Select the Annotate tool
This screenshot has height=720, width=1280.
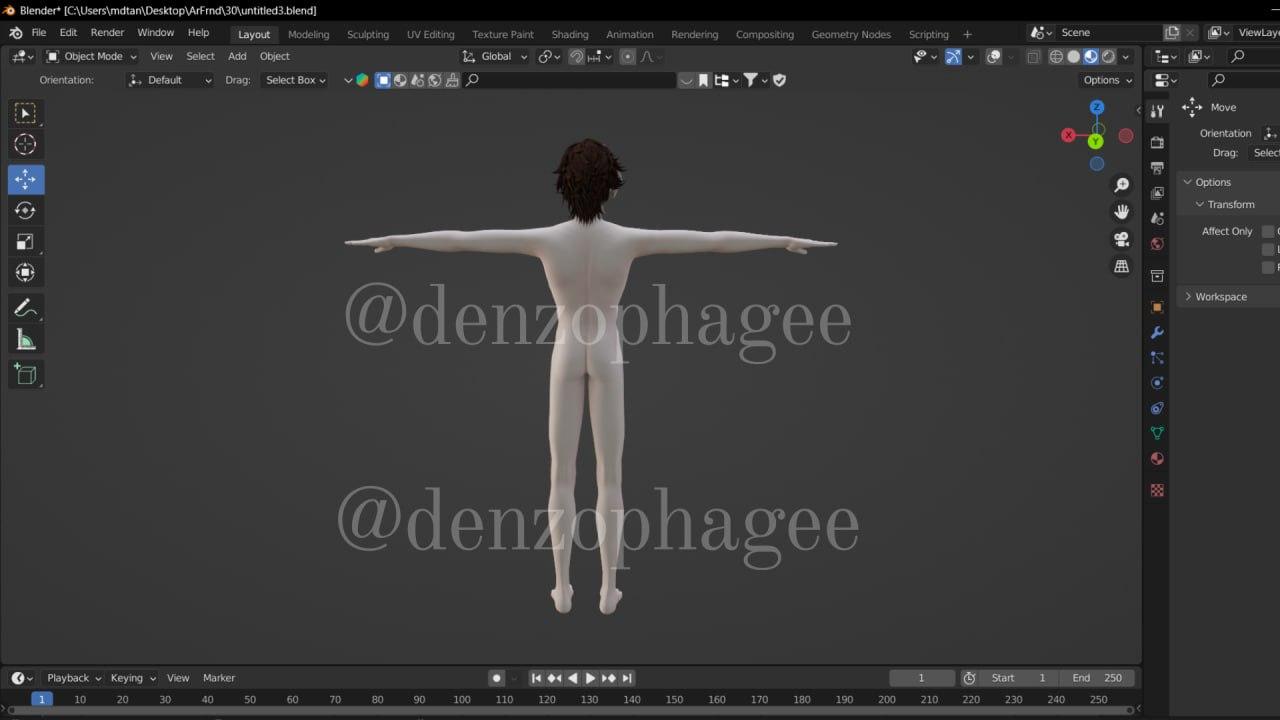point(26,308)
